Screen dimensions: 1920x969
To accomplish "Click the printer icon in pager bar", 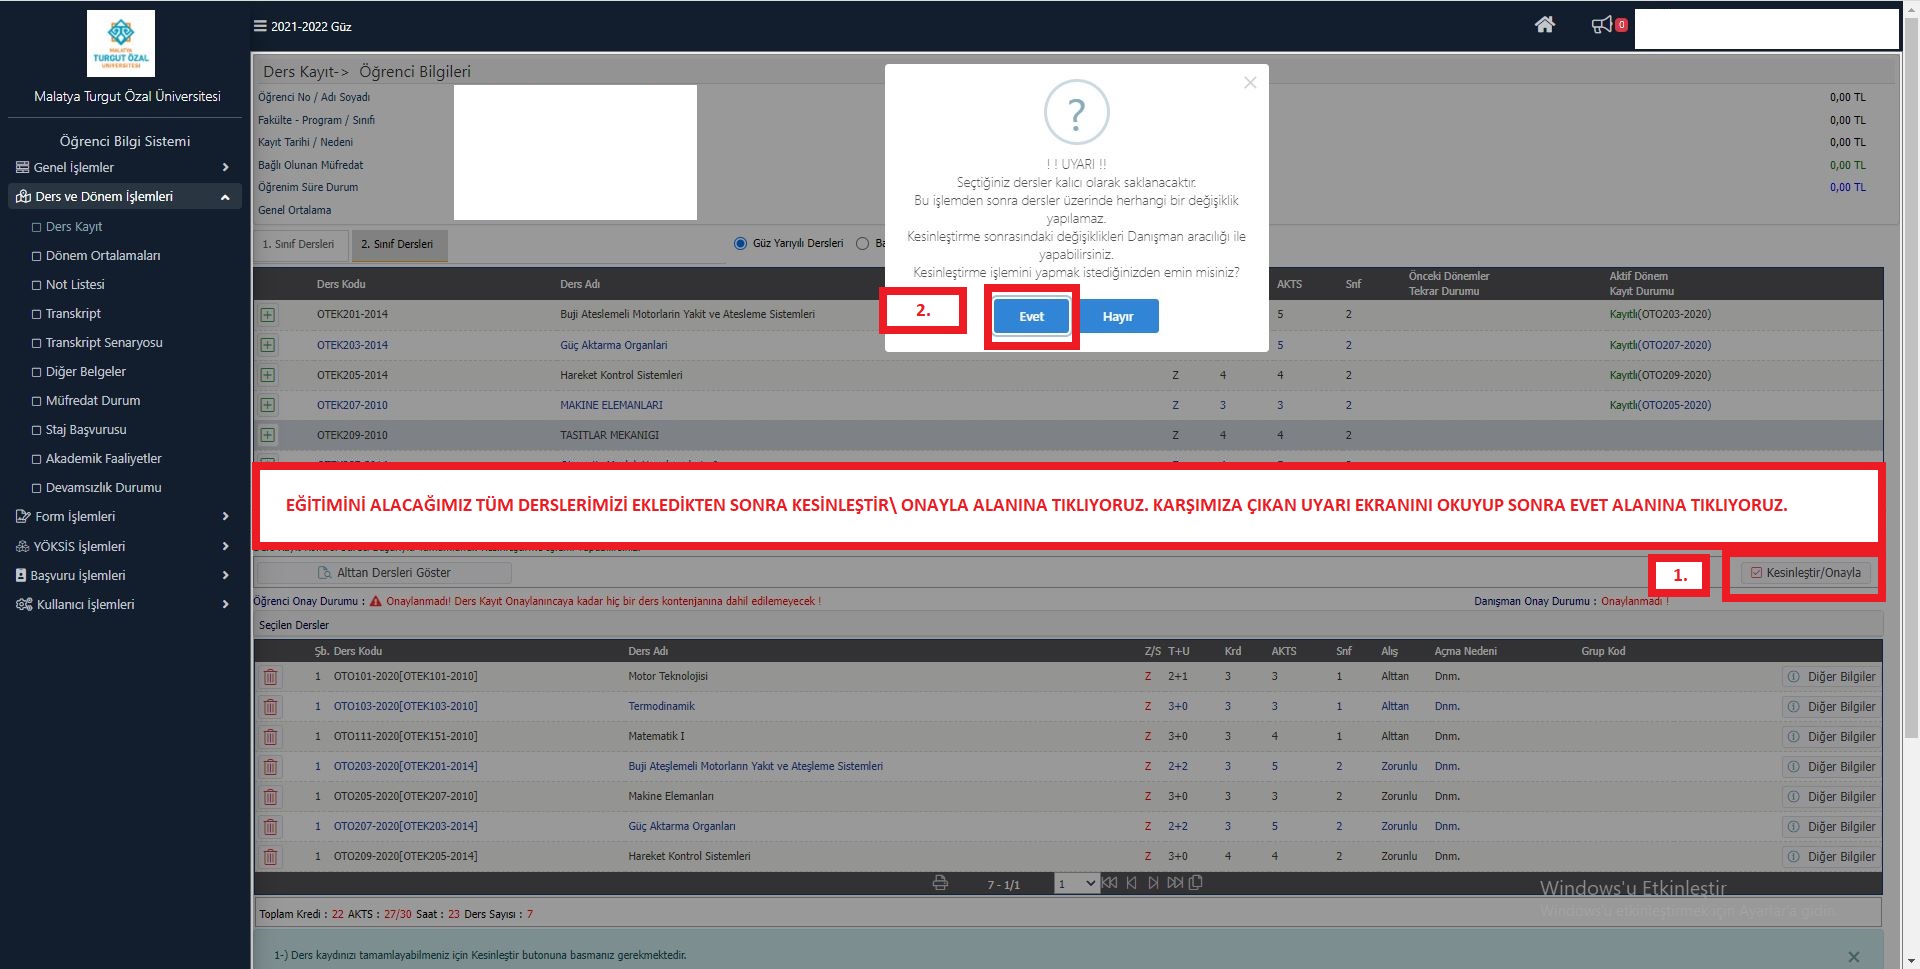I will pos(940,883).
